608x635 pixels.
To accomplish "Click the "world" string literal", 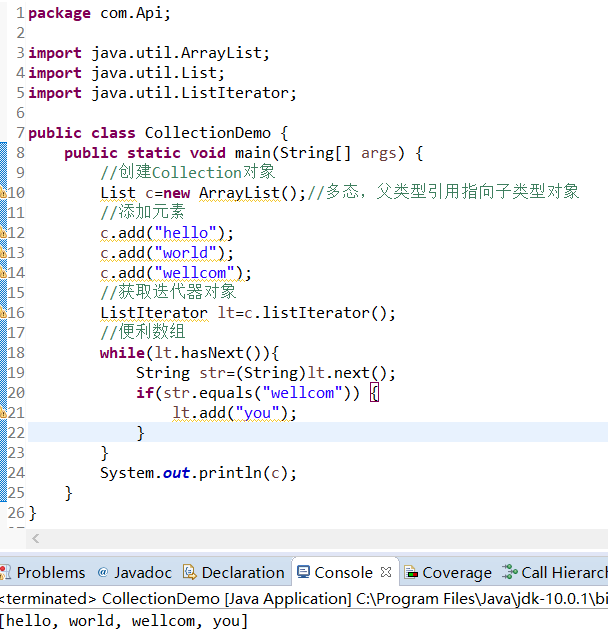I will (x=186, y=253).
